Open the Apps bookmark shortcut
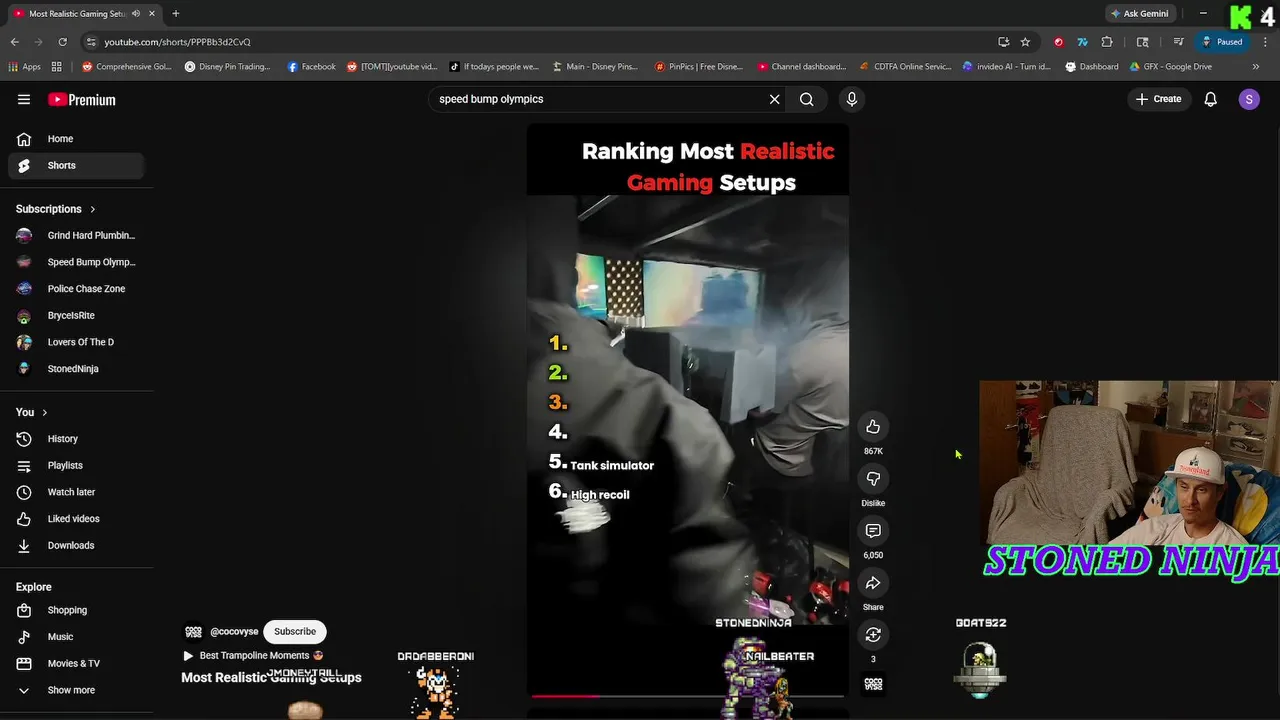Screen dimensions: 1280x720 24,67
